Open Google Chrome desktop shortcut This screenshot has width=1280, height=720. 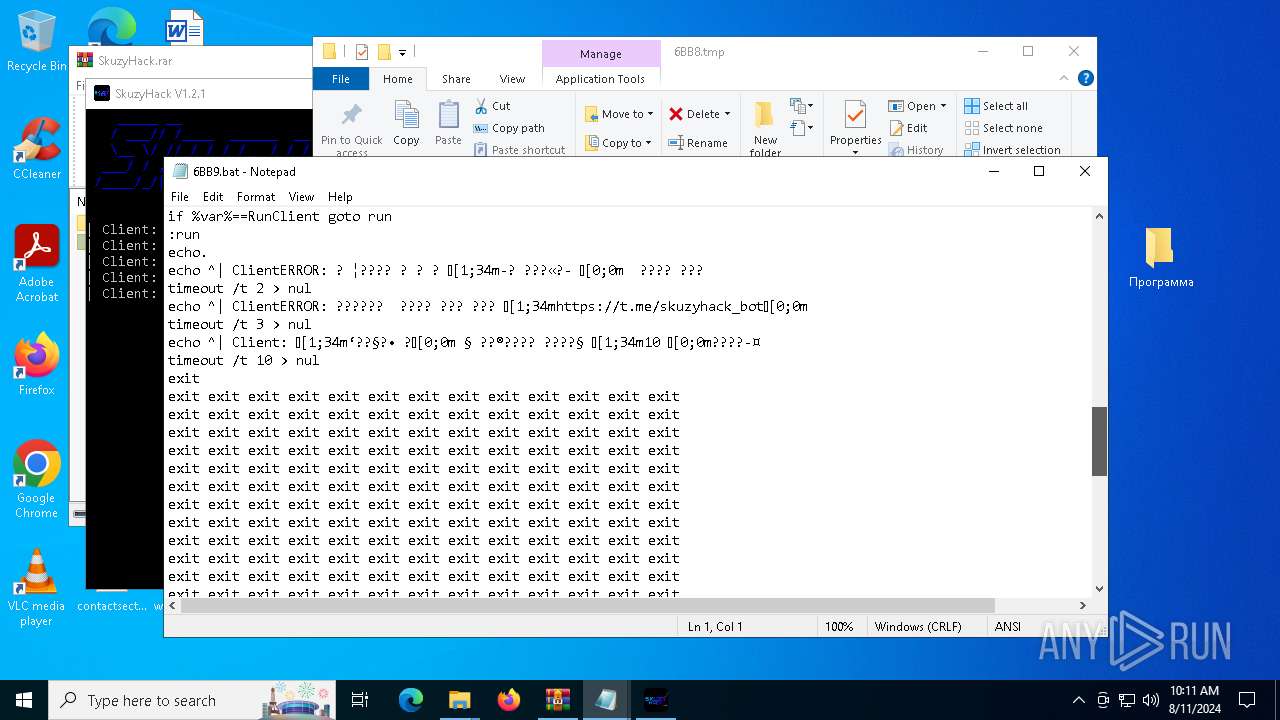[36, 479]
